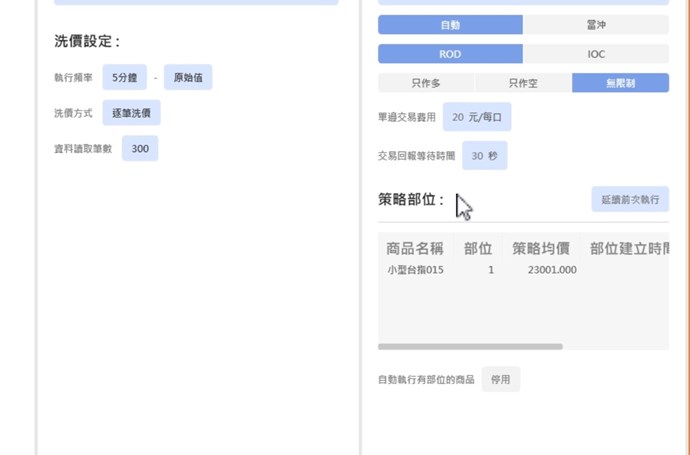
Task: Click the 策略均價 column header
Action: 541,248
